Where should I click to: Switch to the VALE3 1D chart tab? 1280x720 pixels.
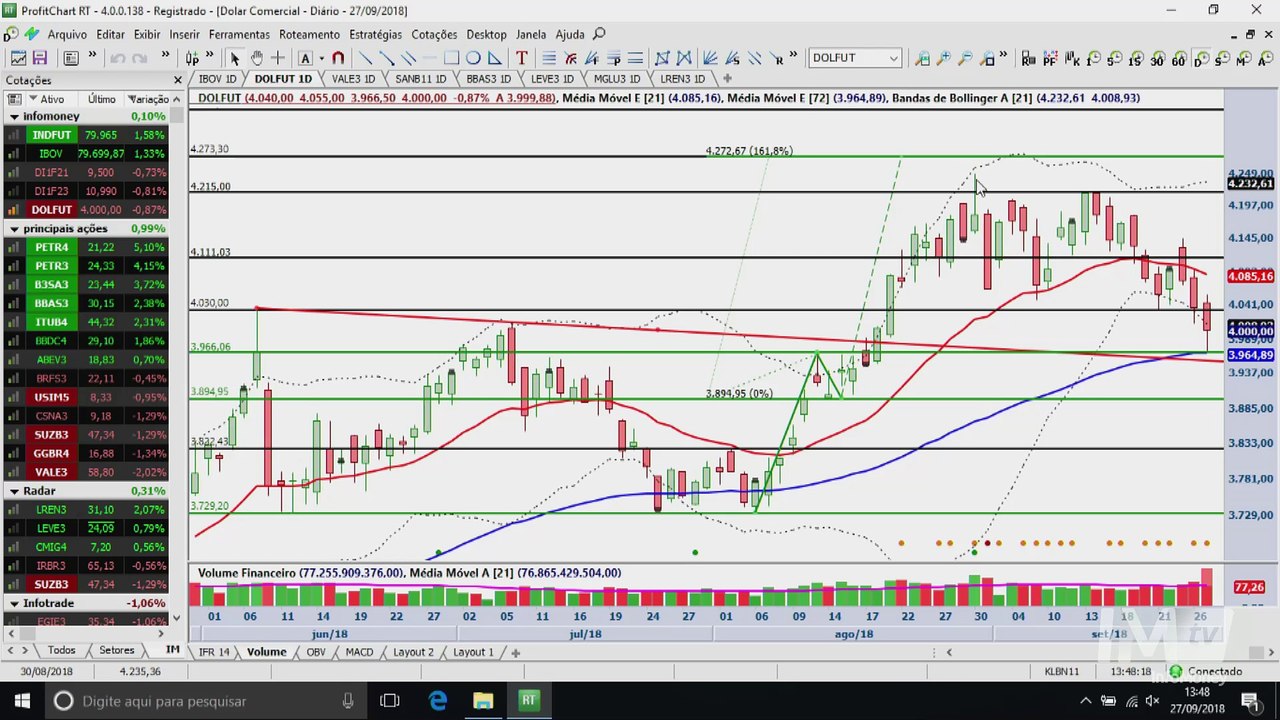point(353,79)
